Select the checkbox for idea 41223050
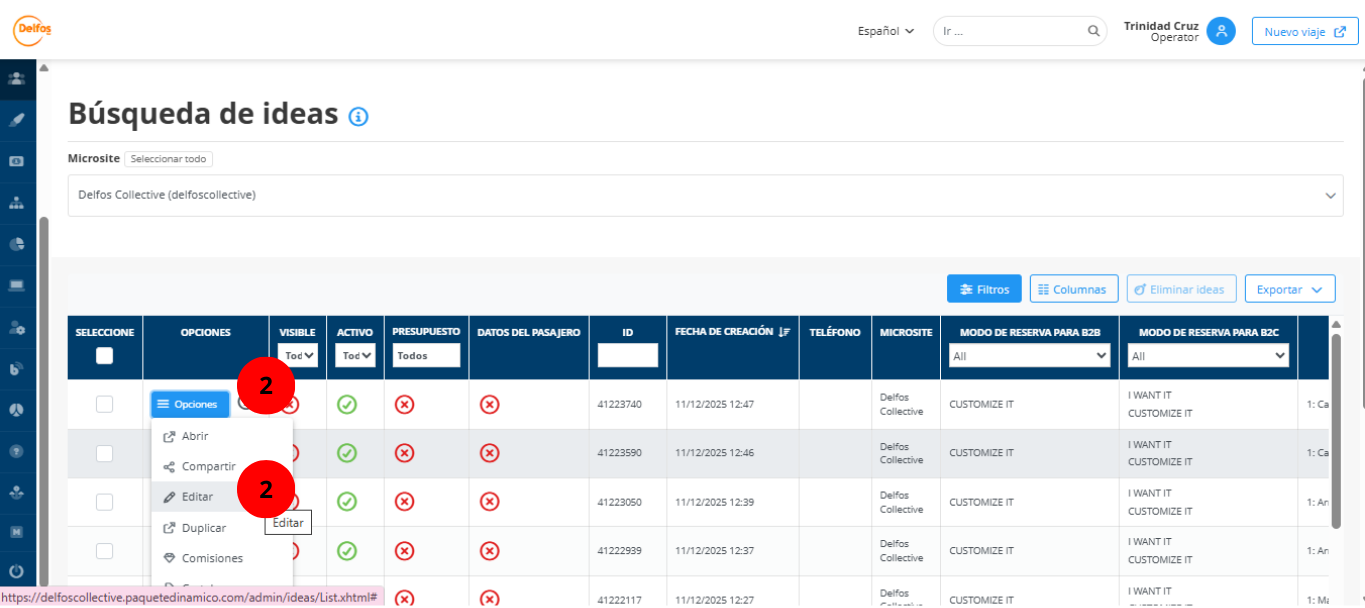 click(x=104, y=502)
